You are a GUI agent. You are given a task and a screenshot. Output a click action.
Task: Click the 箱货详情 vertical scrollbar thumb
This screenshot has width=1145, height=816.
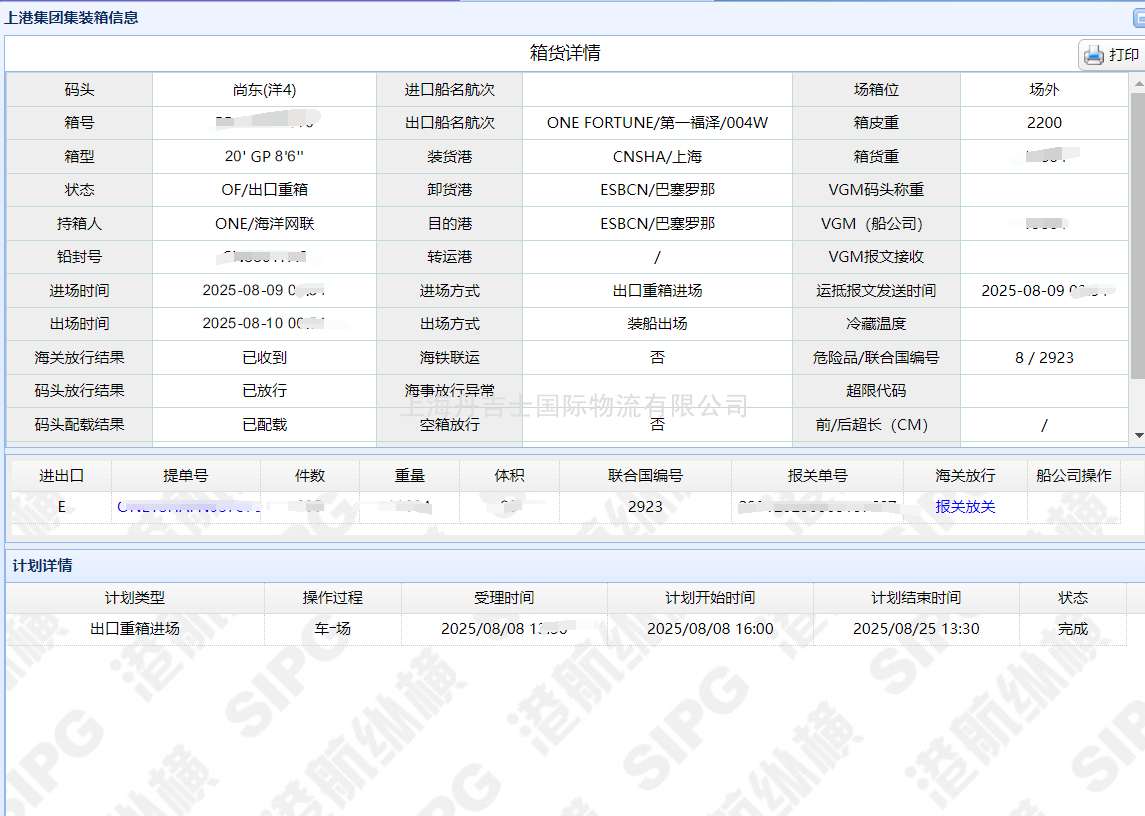tap(1137, 235)
